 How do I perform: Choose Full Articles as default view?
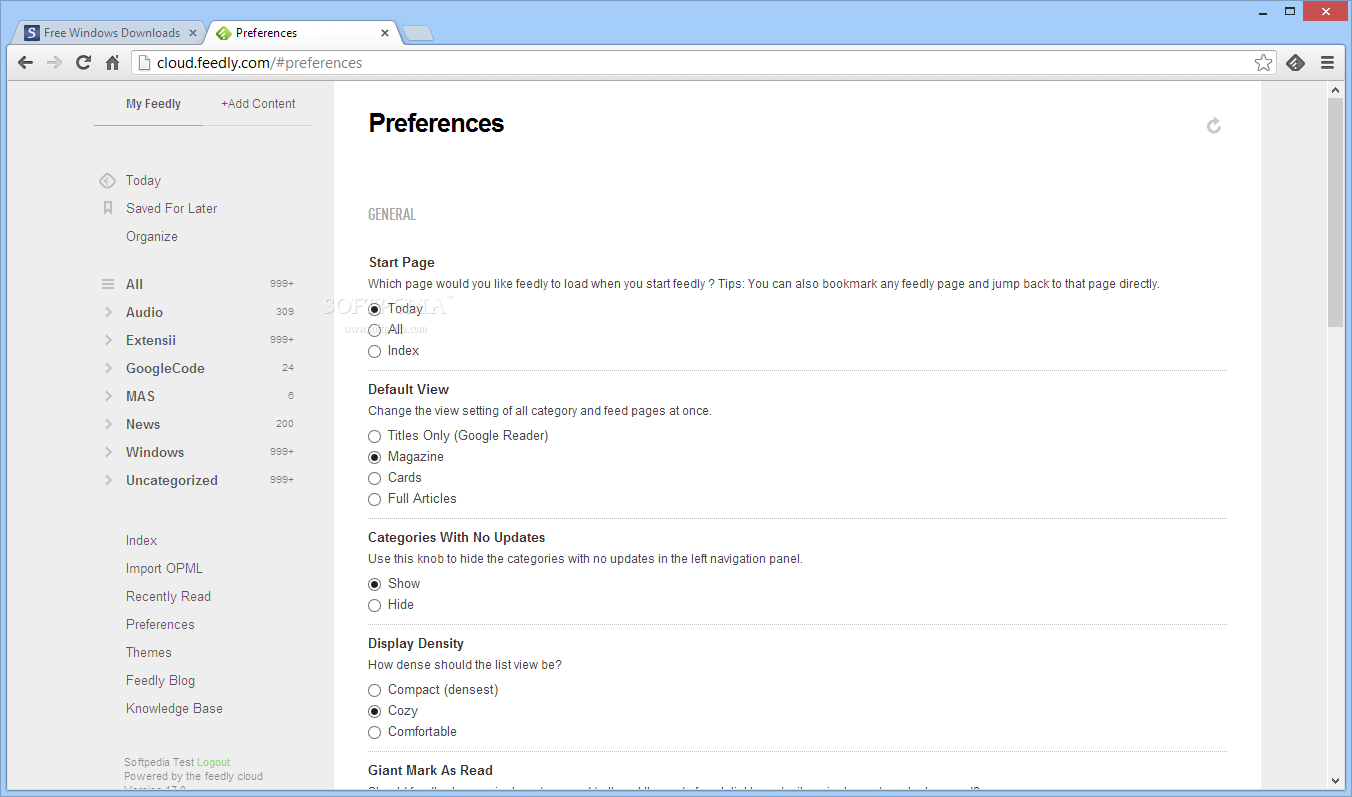[x=374, y=499]
